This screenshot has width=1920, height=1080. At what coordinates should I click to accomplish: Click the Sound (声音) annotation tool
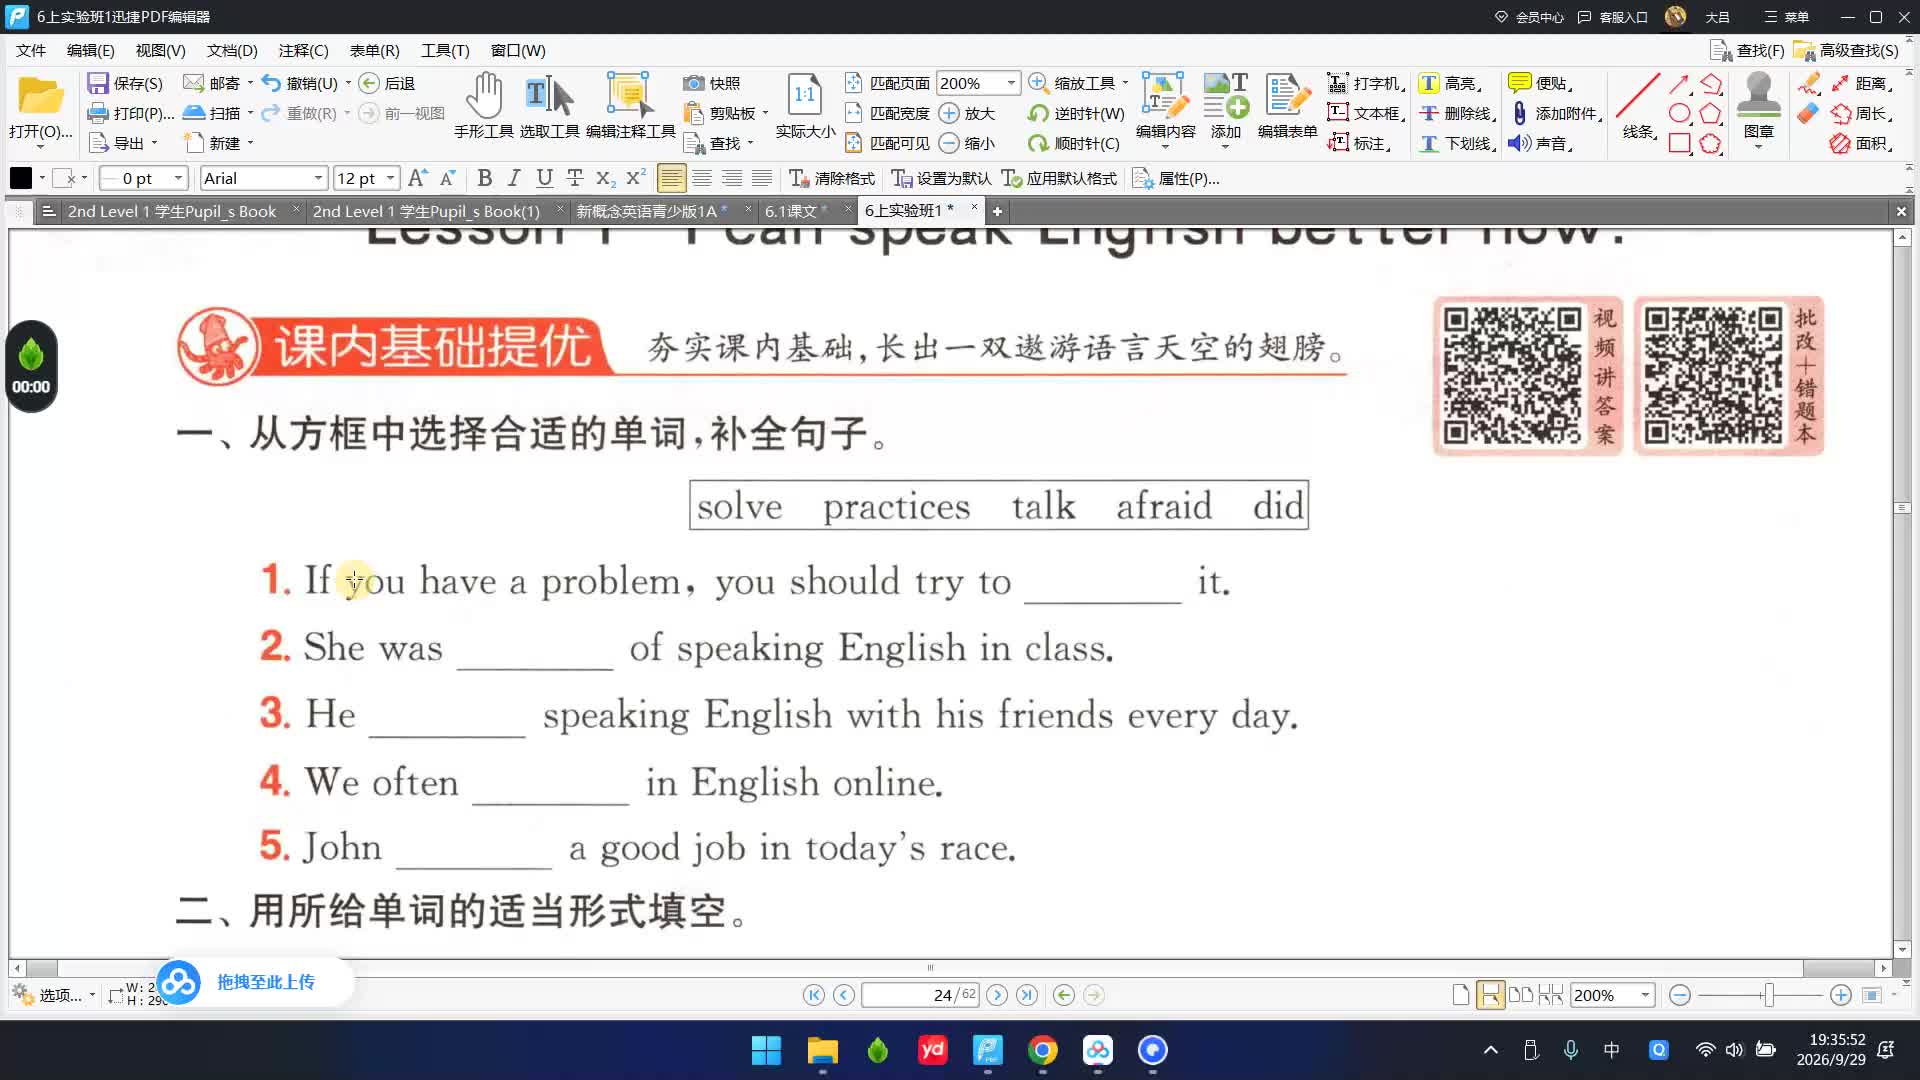point(1541,143)
